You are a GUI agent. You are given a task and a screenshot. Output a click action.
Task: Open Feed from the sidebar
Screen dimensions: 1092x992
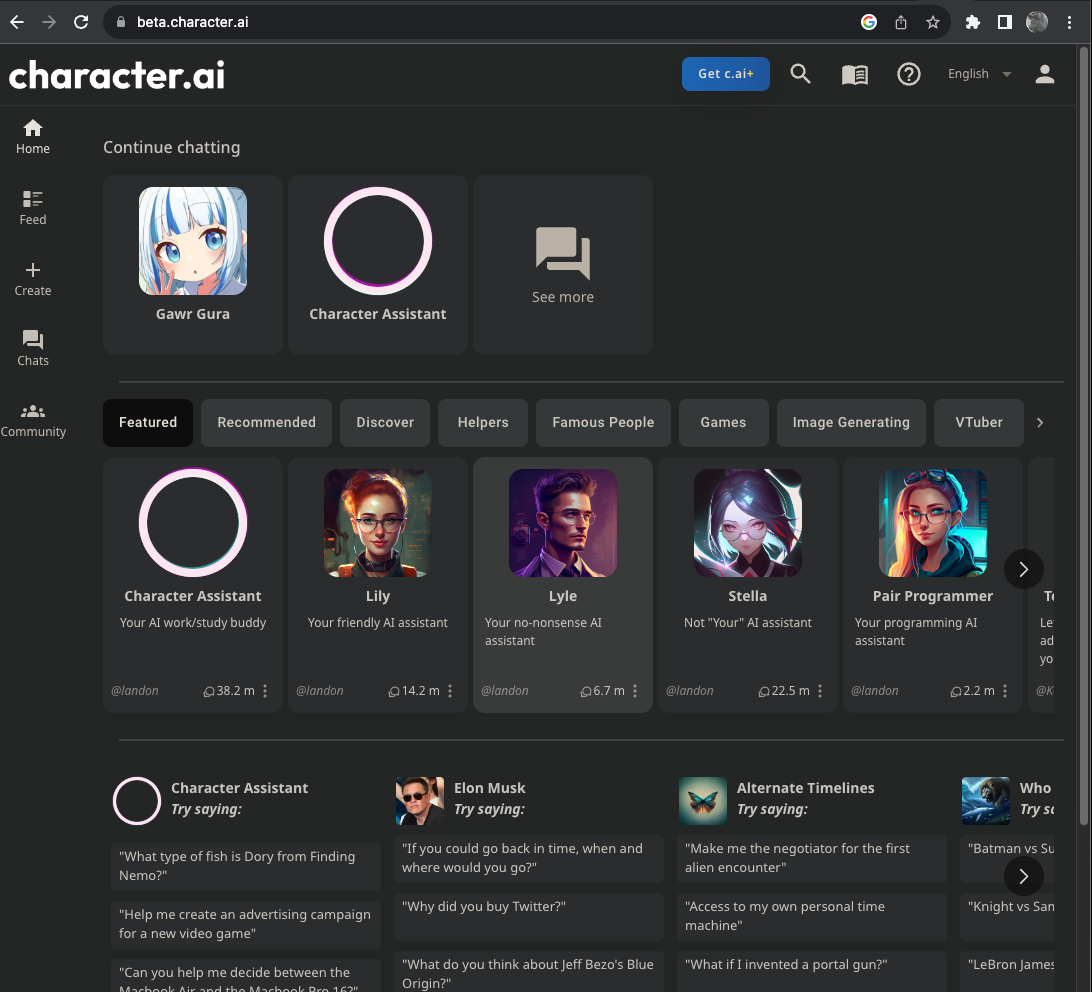[33, 208]
